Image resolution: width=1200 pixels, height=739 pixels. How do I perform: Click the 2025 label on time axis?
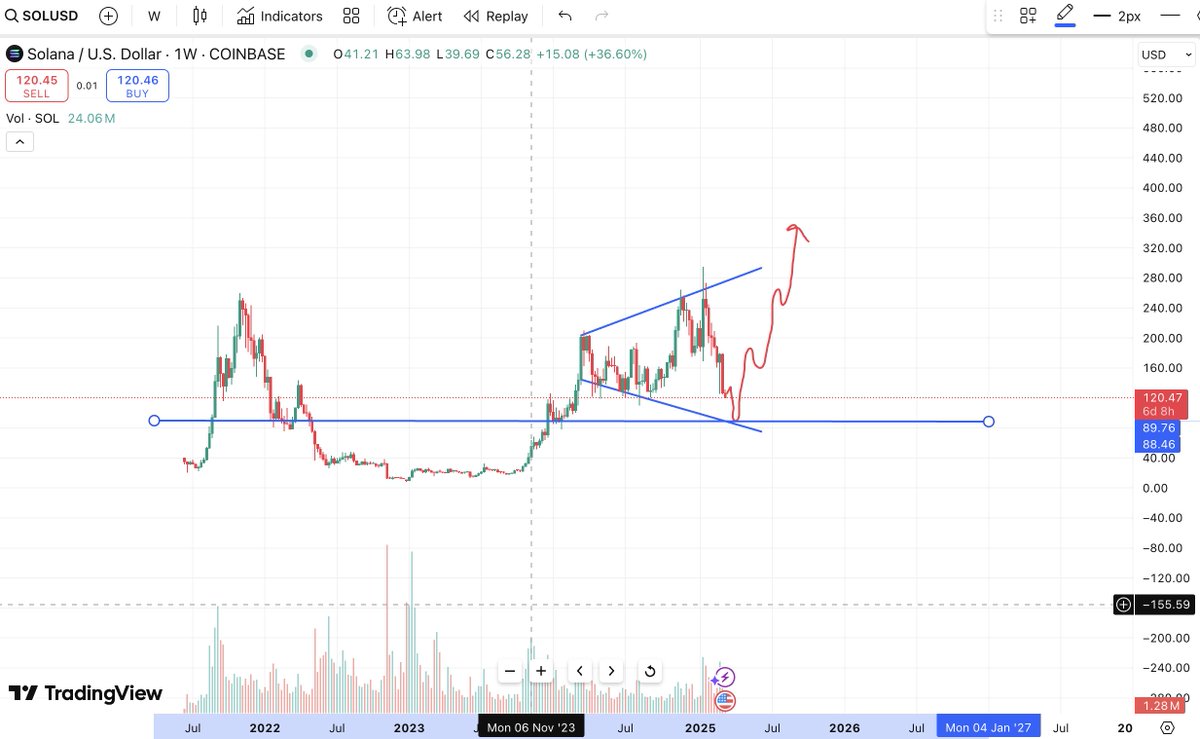click(x=700, y=728)
